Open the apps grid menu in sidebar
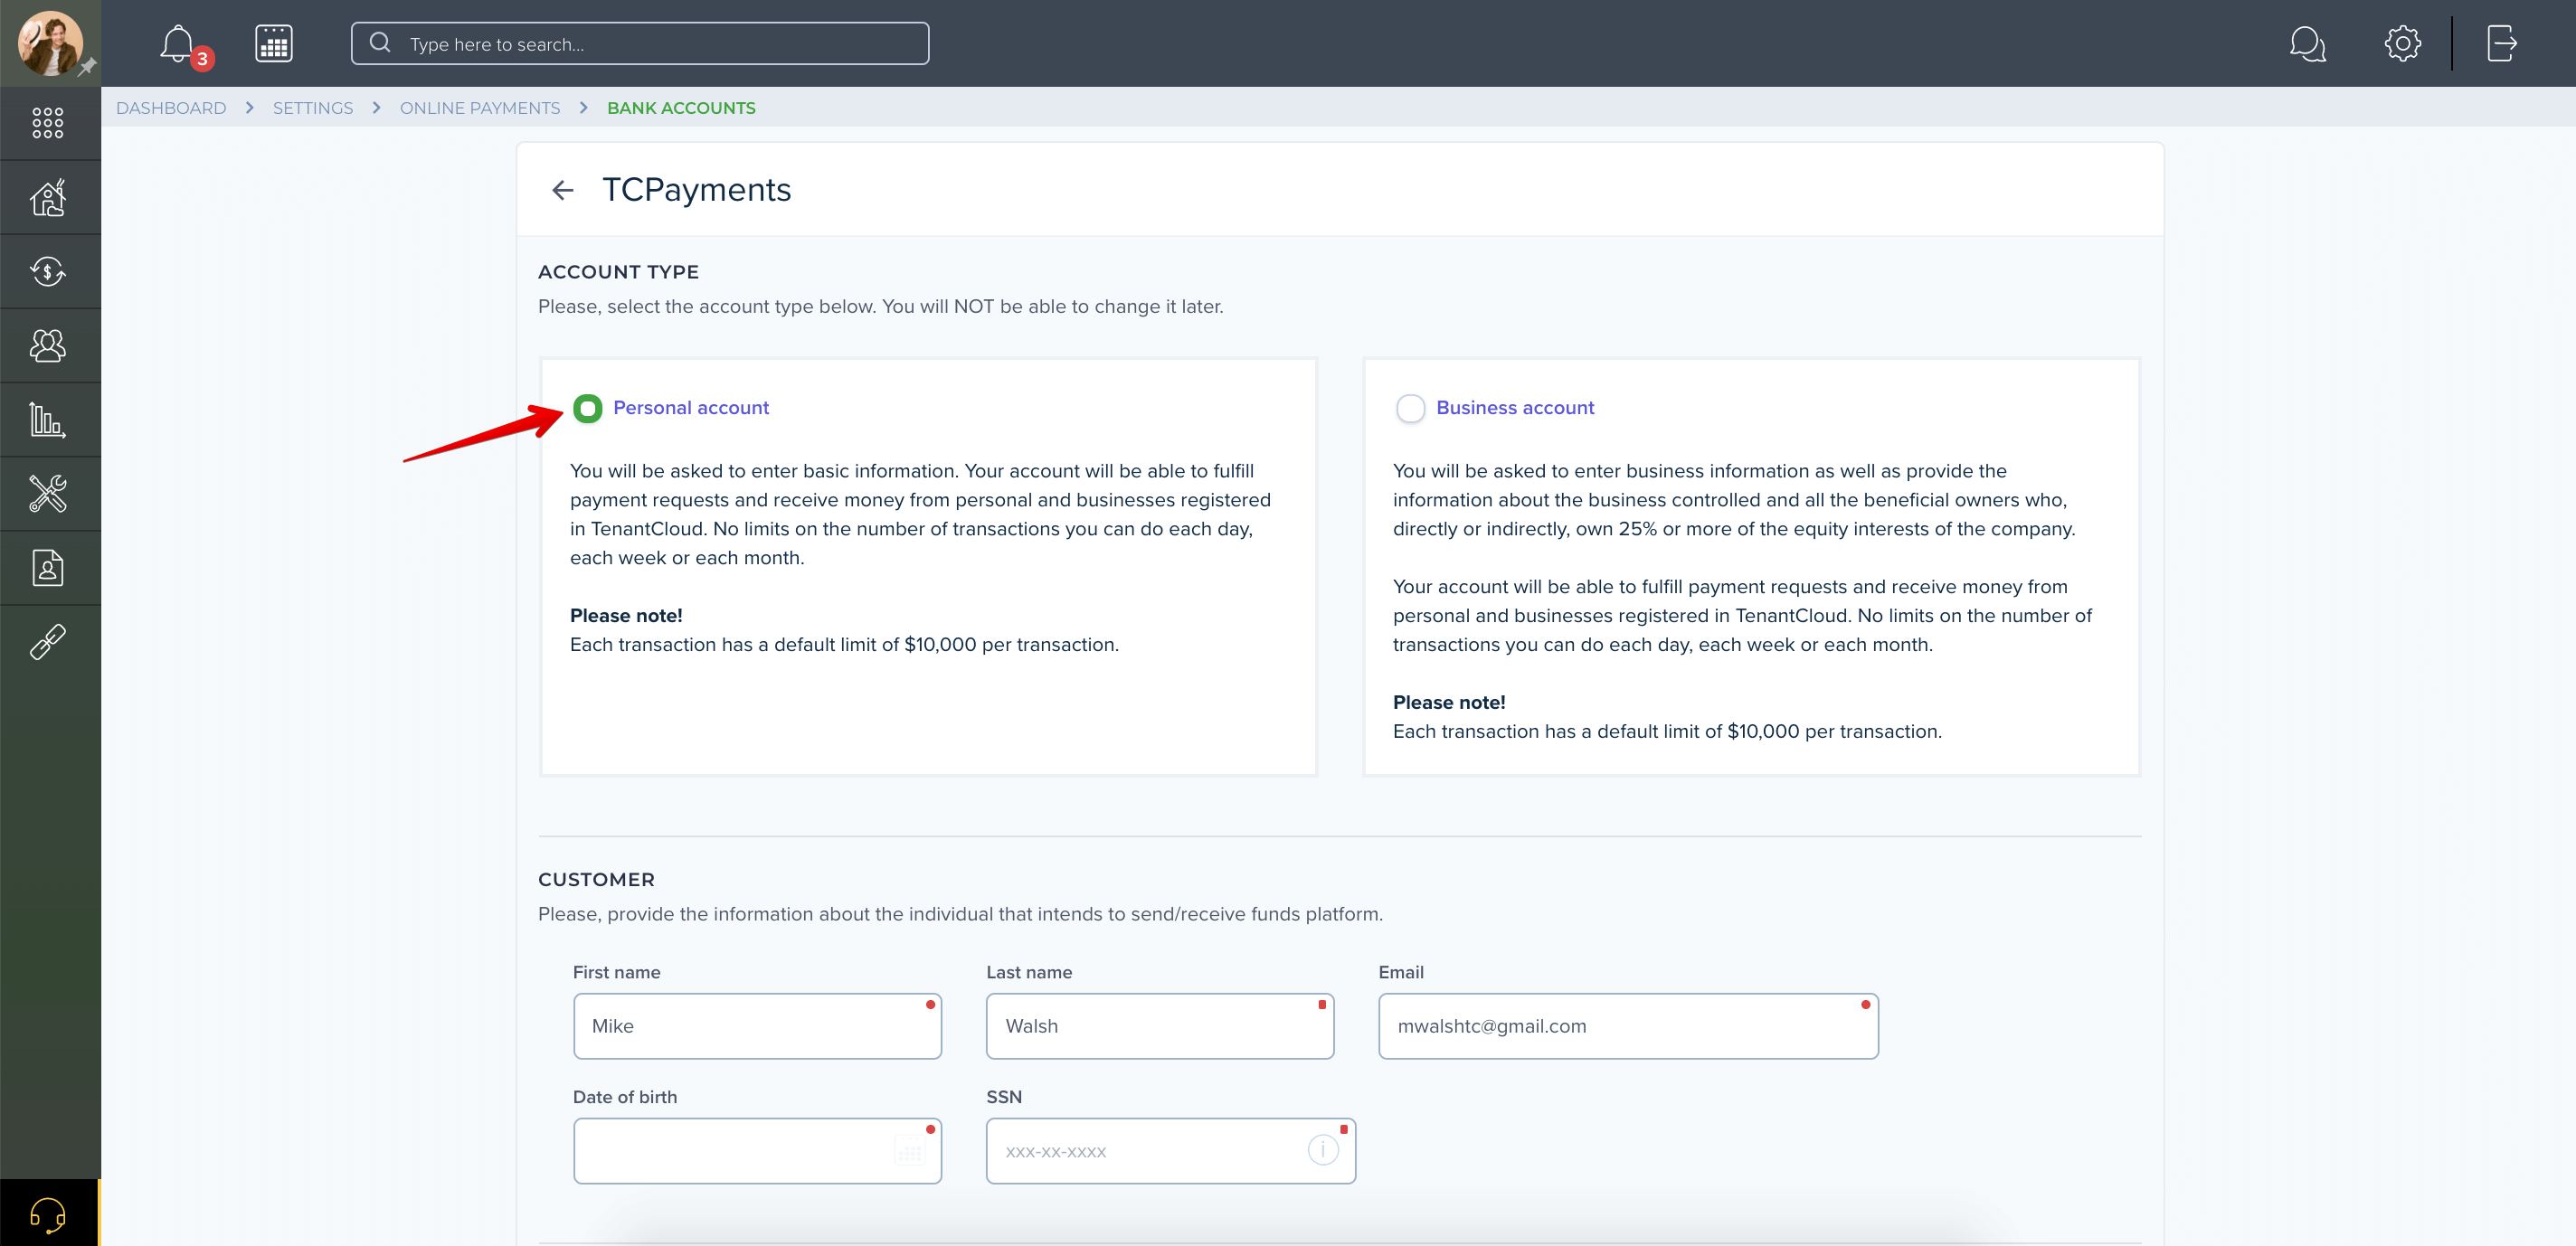Image resolution: width=2576 pixels, height=1246 pixels. click(x=48, y=123)
